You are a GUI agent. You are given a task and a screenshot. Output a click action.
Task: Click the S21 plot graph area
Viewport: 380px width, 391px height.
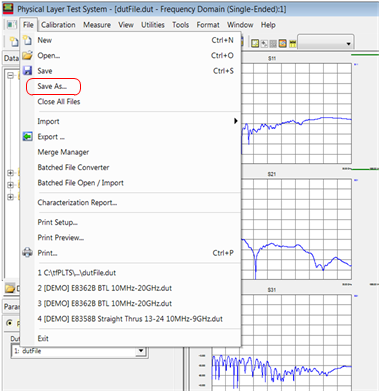pos(296,229)
